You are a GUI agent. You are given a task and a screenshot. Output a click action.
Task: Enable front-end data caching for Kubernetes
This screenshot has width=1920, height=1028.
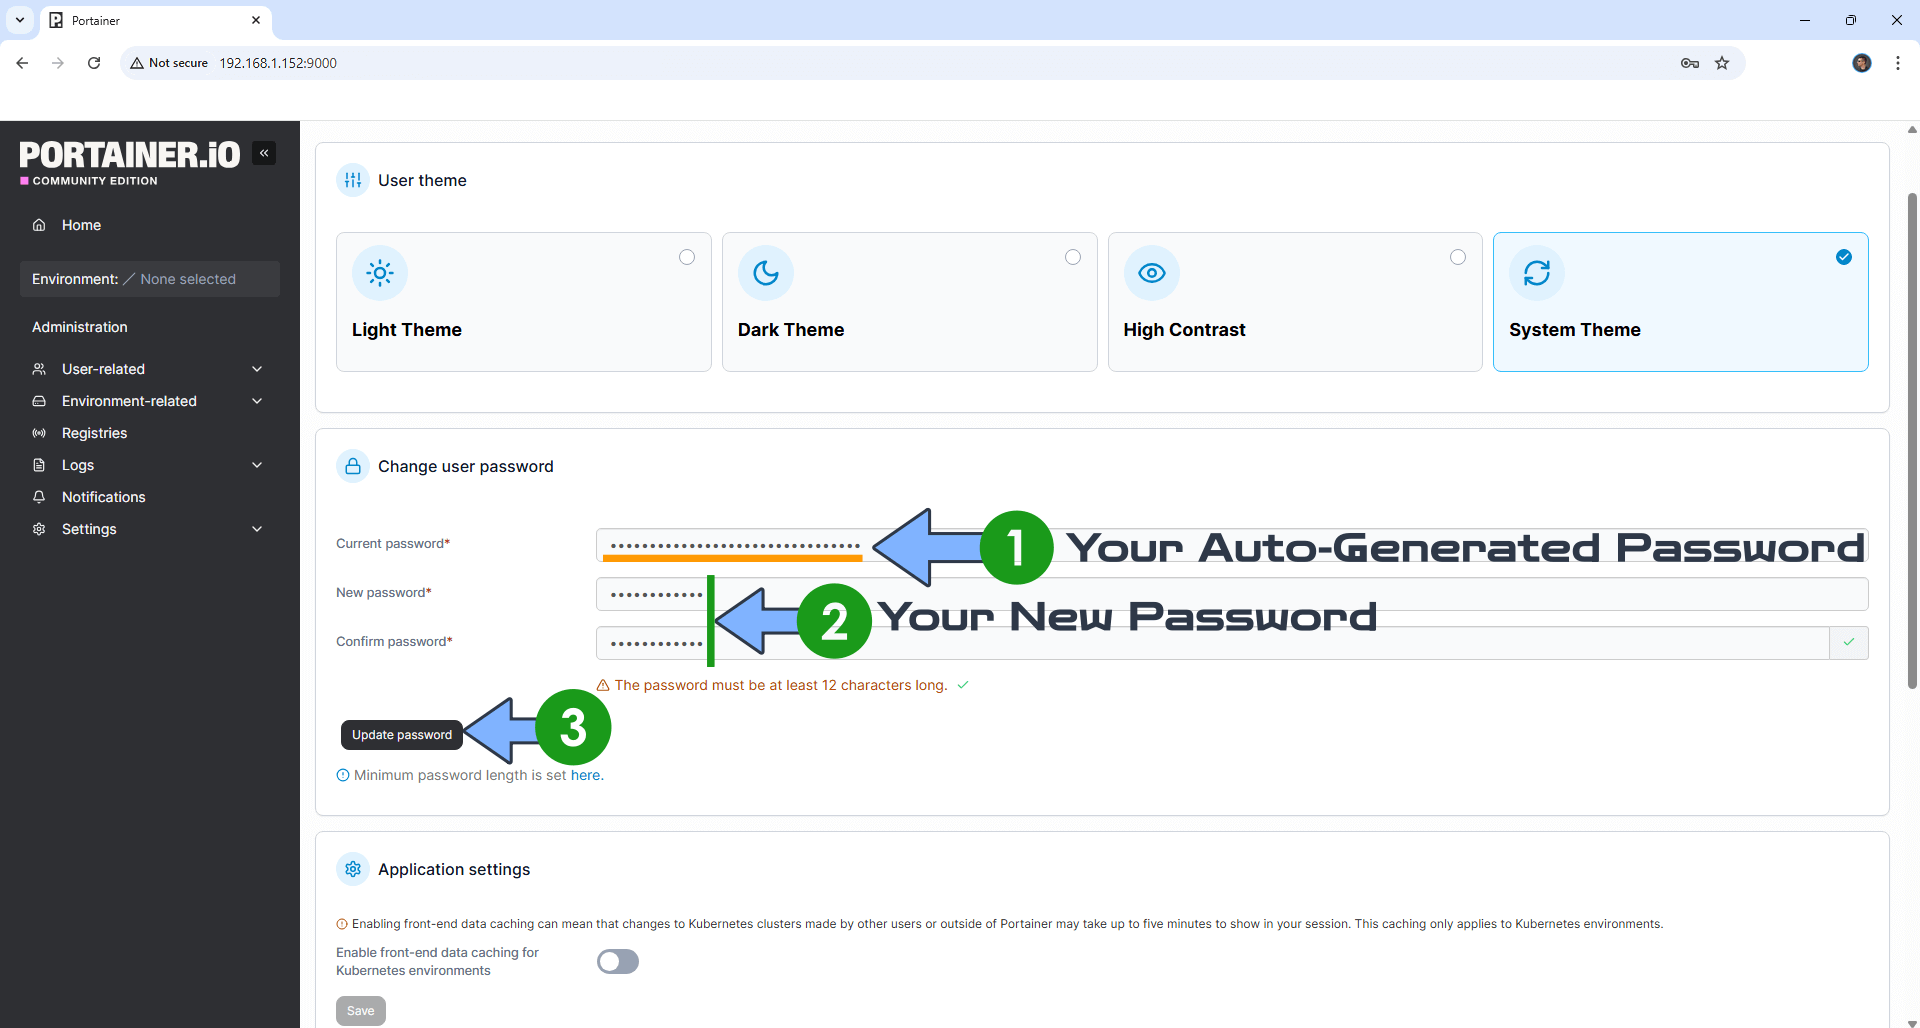617,961
